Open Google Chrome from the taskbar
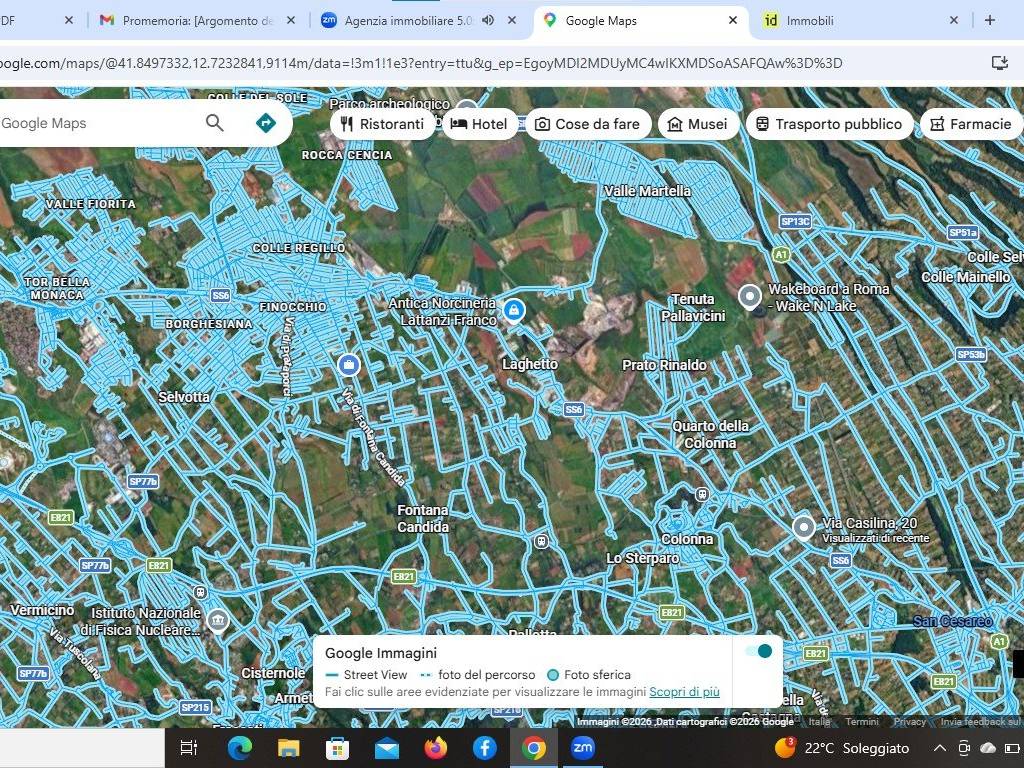 pos(534,748)
